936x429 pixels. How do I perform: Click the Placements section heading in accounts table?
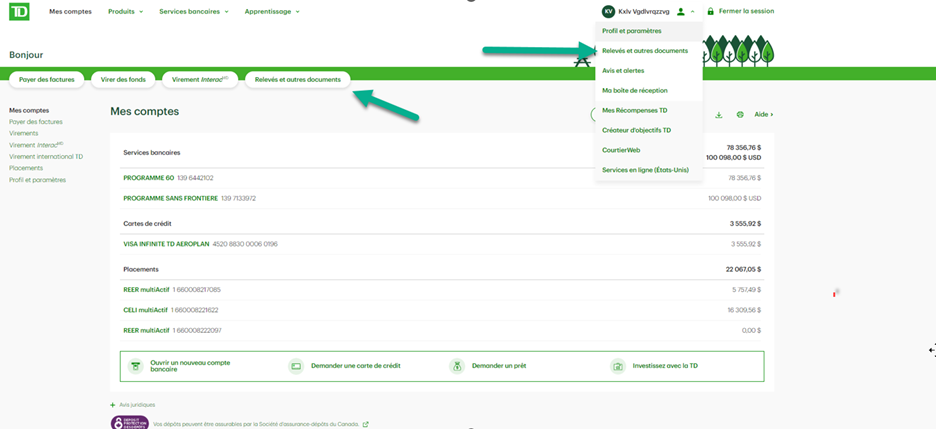tap(141, 270)
